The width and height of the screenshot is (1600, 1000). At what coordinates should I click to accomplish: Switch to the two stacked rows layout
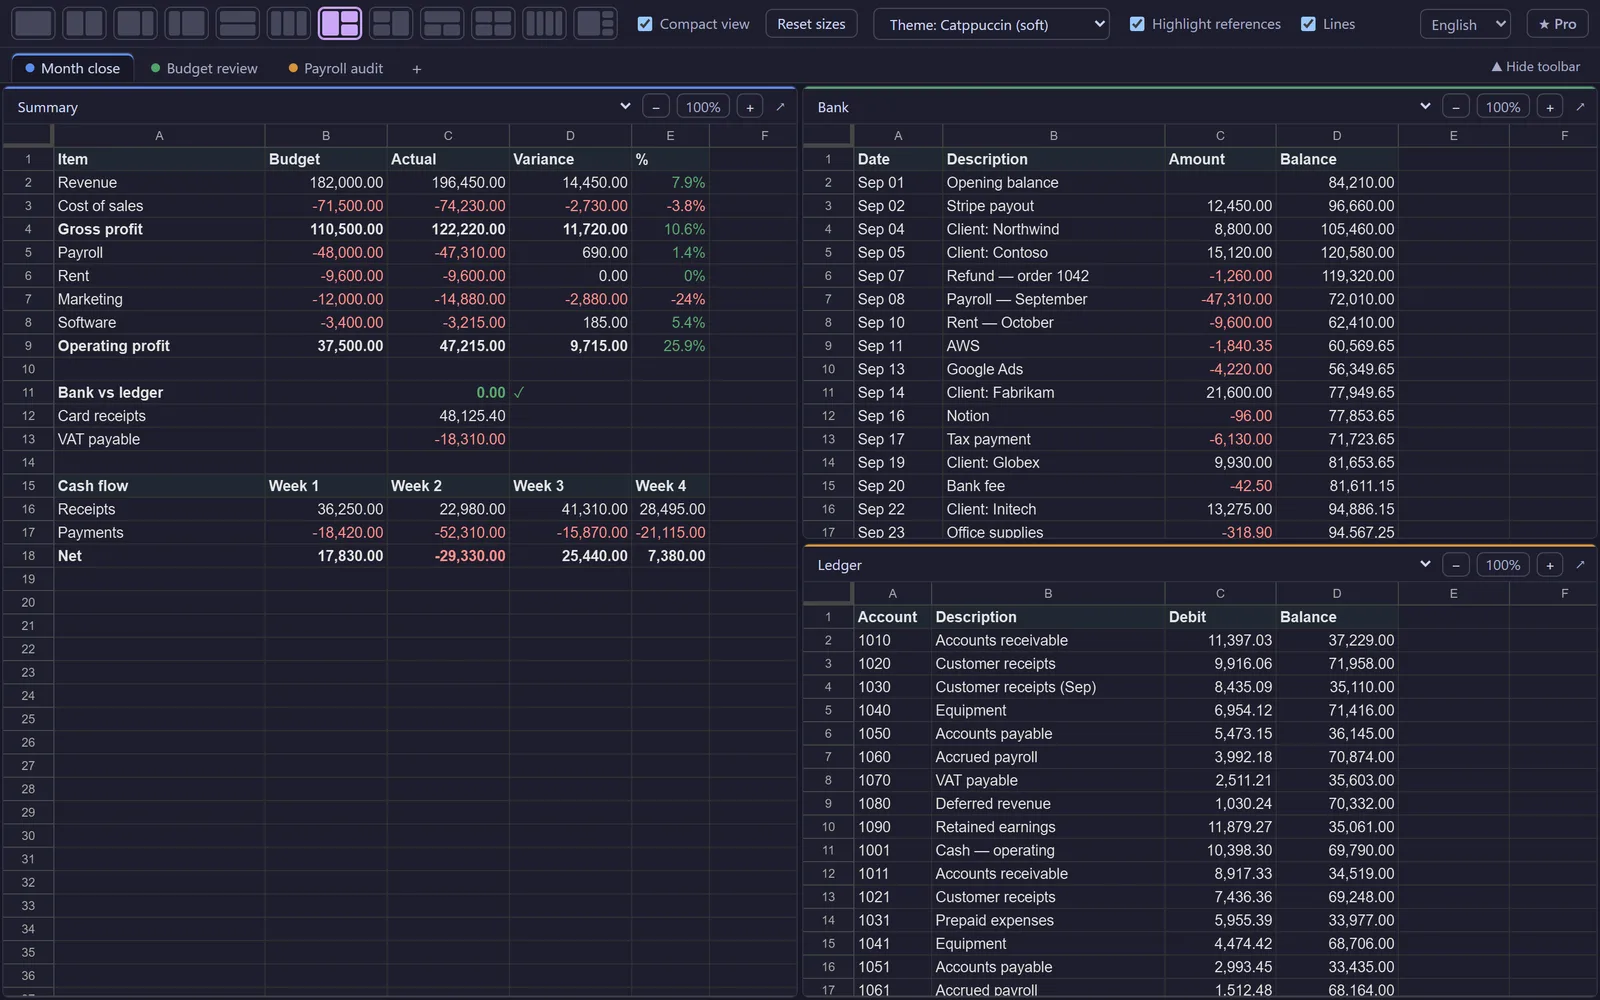pyautogui.click(x=238, y=23)
